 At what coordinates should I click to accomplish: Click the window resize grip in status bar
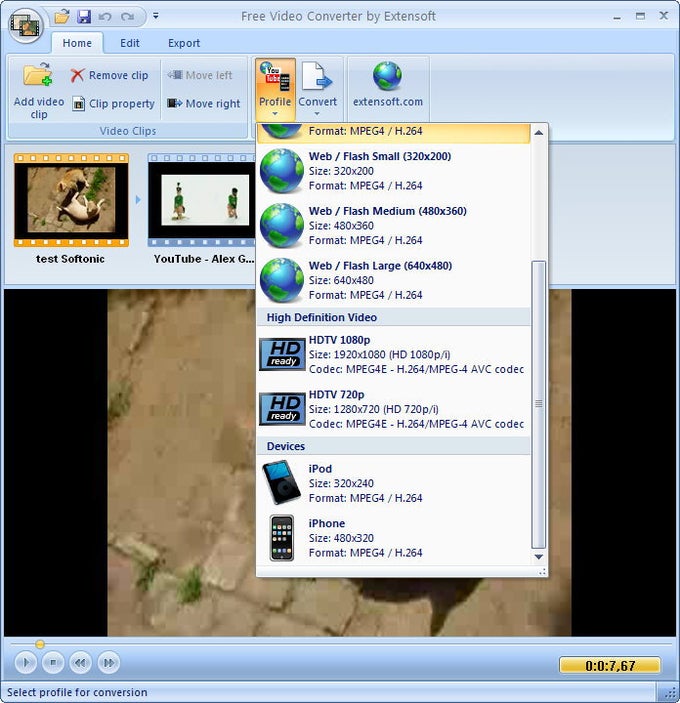coord(670,693)
